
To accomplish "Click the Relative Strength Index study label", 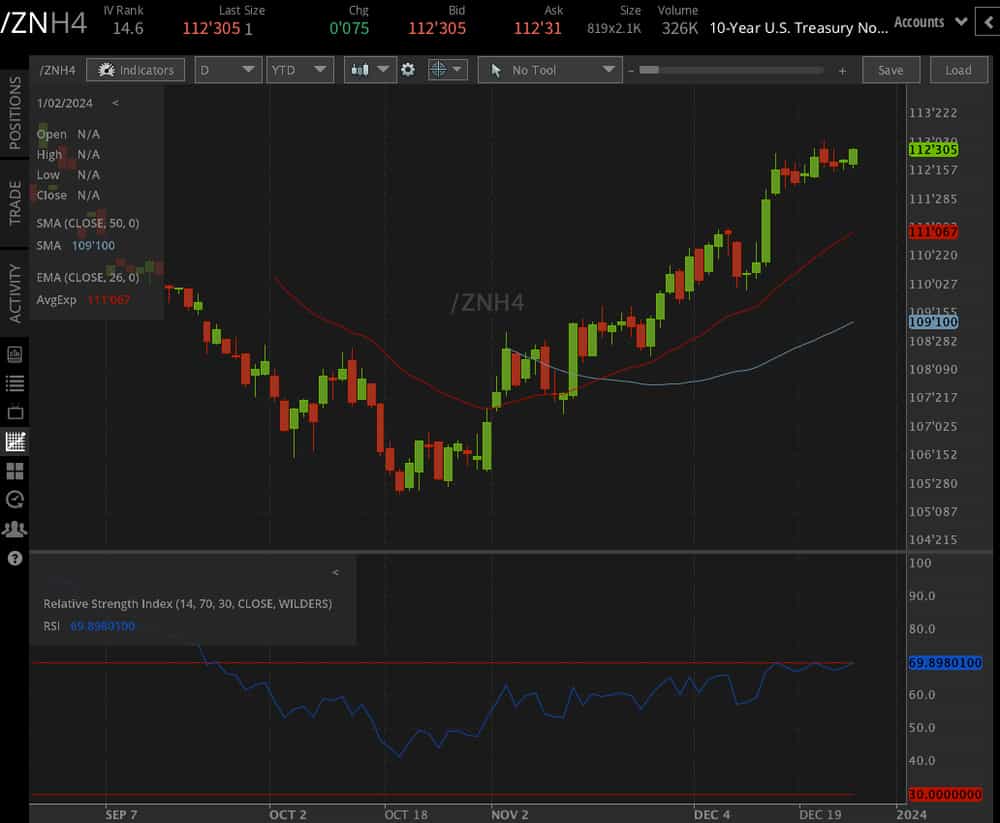I will [188, 604].
